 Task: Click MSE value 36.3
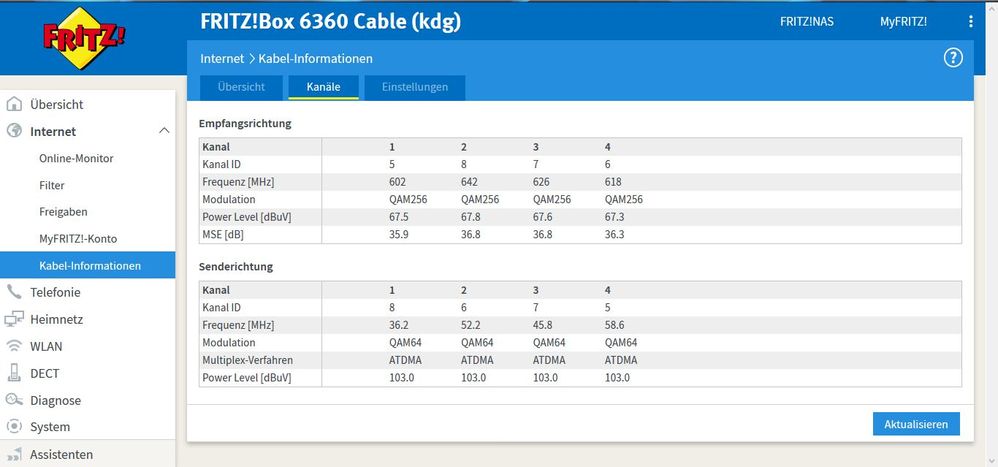coord(614,235)
